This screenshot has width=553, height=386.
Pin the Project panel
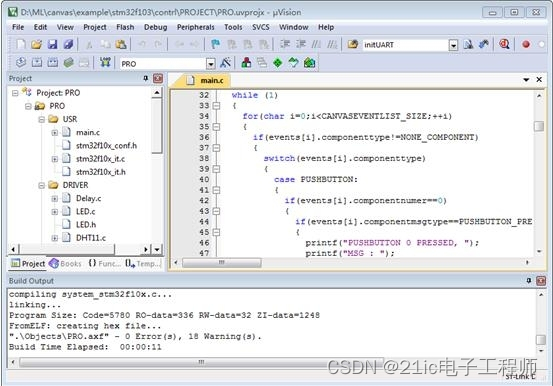pyautogui.click(x=146, y=78)
